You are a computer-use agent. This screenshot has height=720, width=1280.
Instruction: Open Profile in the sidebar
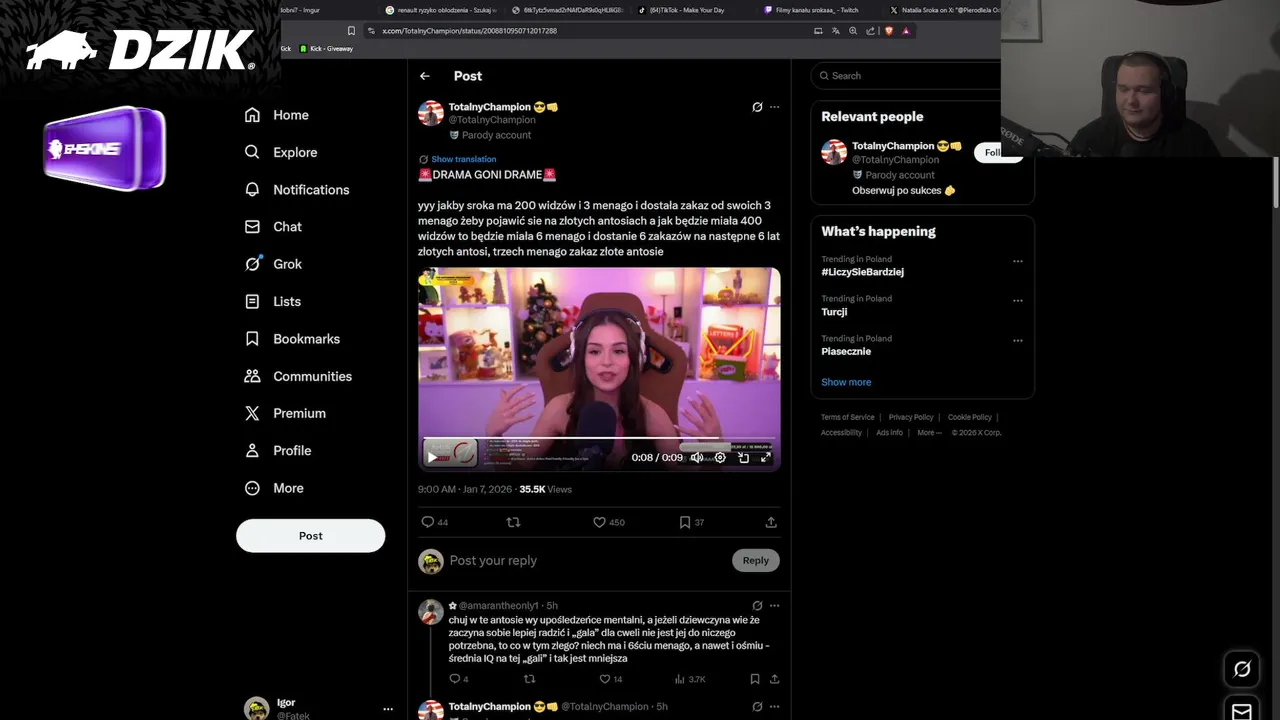pos(278,451)
